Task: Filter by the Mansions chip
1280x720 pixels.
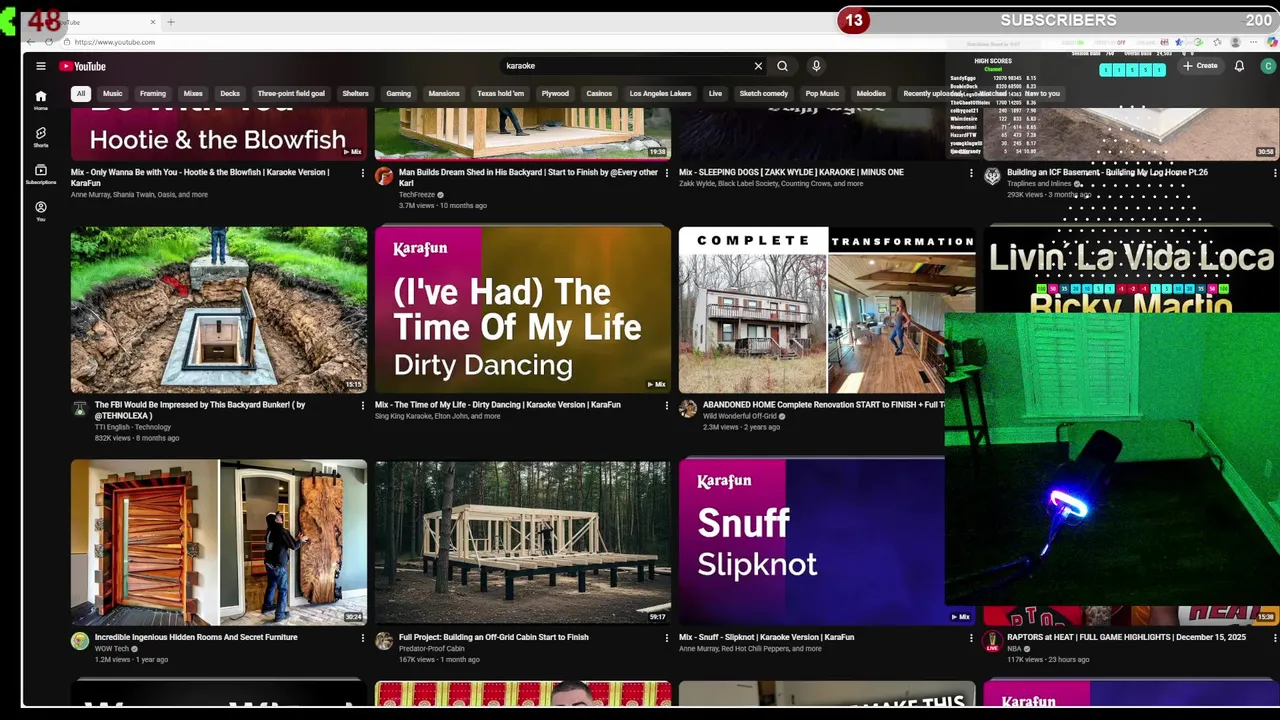Action: 444,94
